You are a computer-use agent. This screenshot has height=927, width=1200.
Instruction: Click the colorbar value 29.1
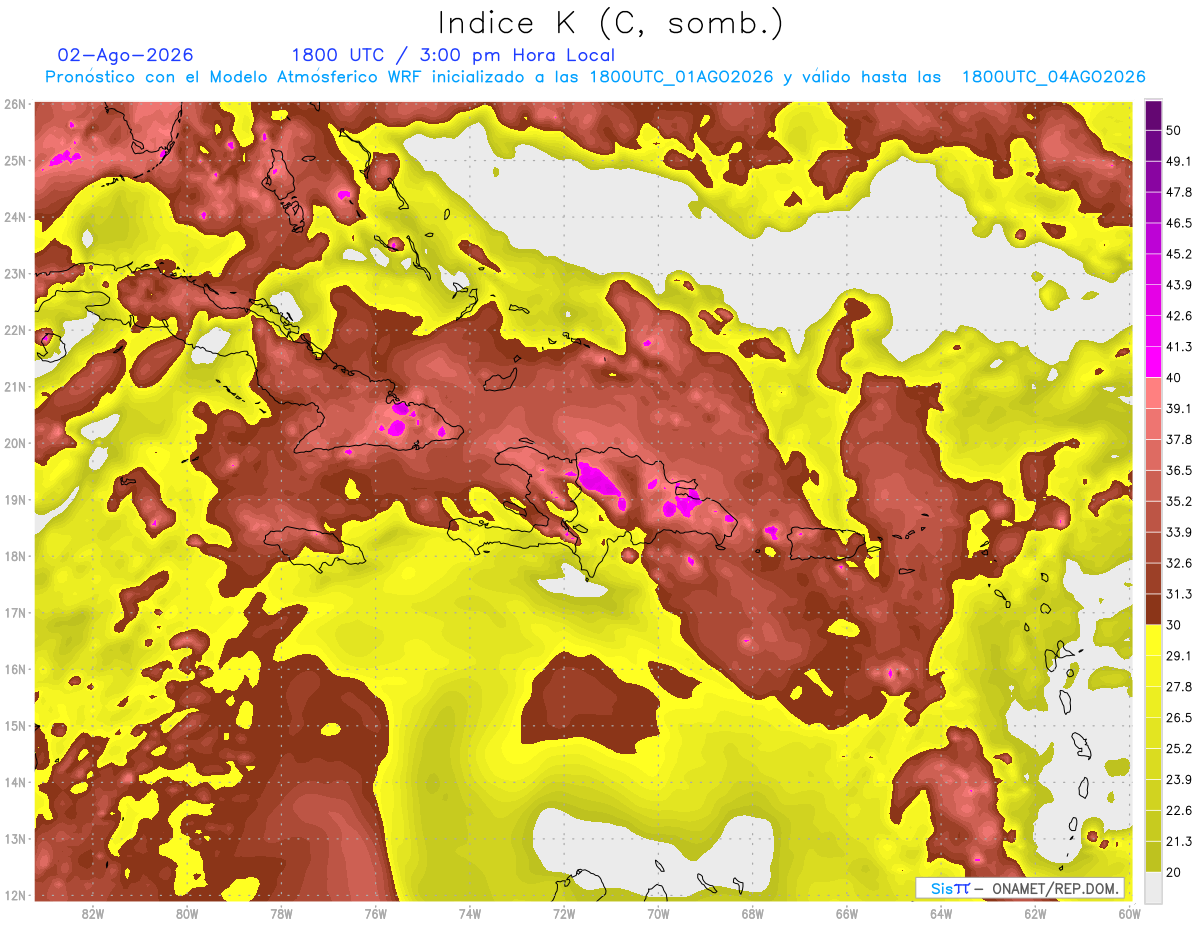tap(1180, 655)
